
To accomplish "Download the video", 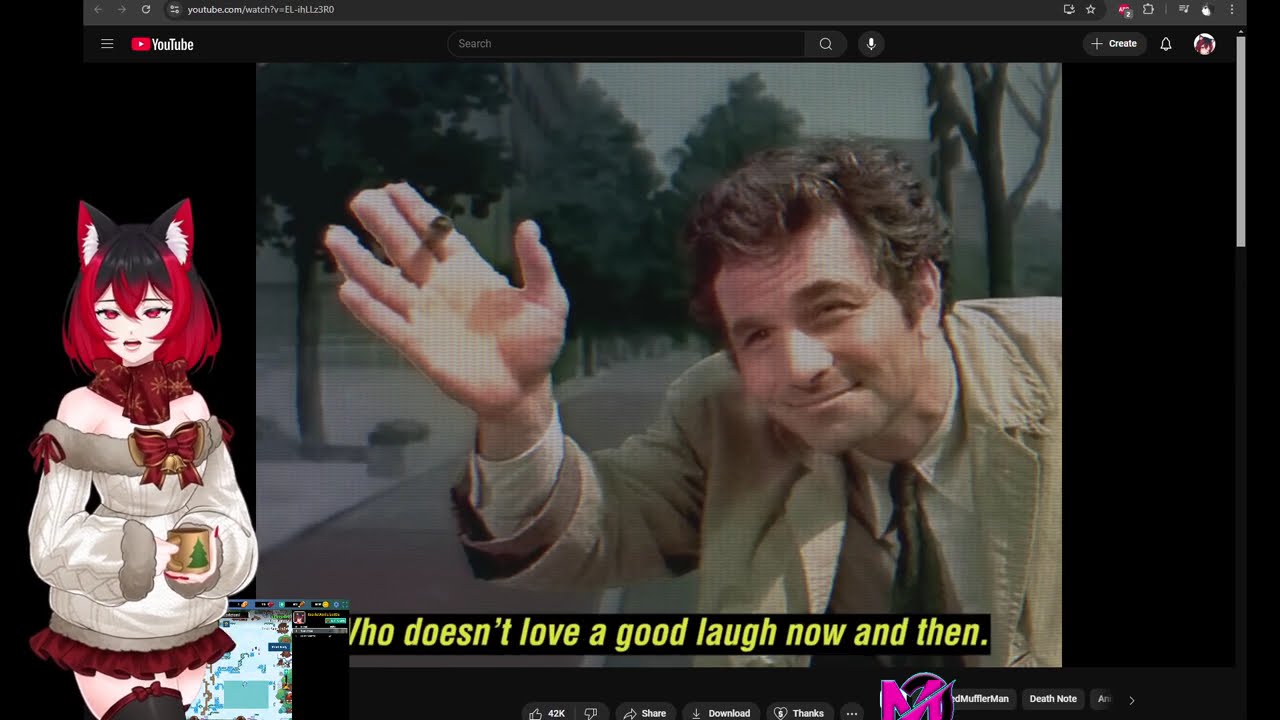I will coord(721,713).
